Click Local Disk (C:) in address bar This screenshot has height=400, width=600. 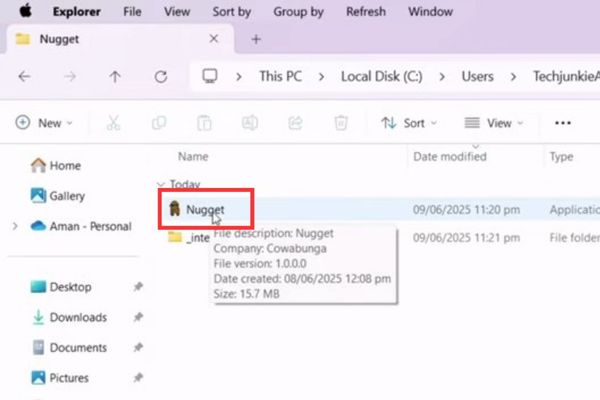382,77
